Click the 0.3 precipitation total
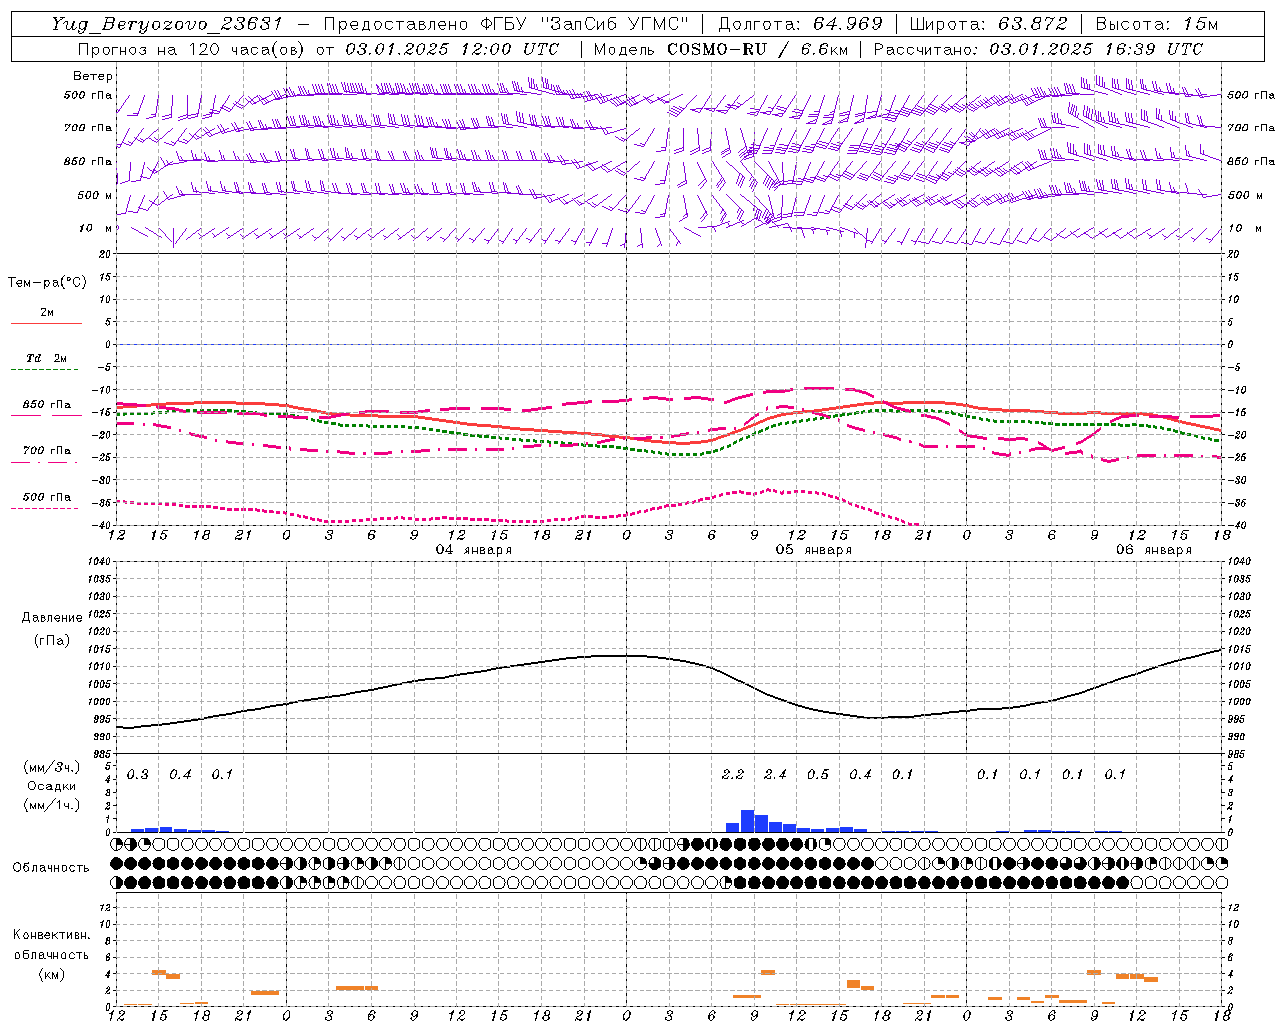This screenshot has height=1024, width=1280. [x=138, y=774]
